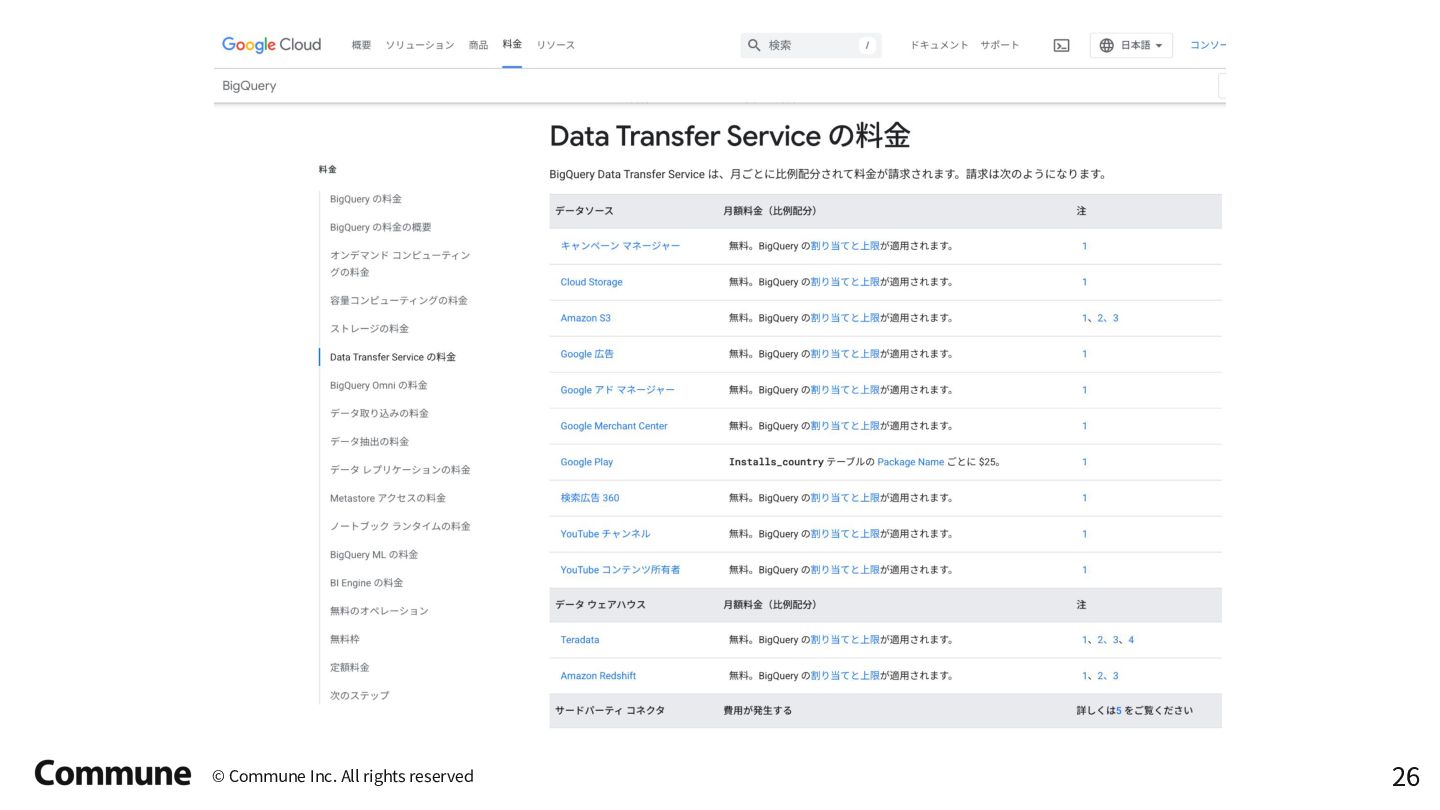The width and height of the screenshot is (1440, 810).
Task: Go to 無料のオペレーション sidebar item
Action: [x=379, y=611]
